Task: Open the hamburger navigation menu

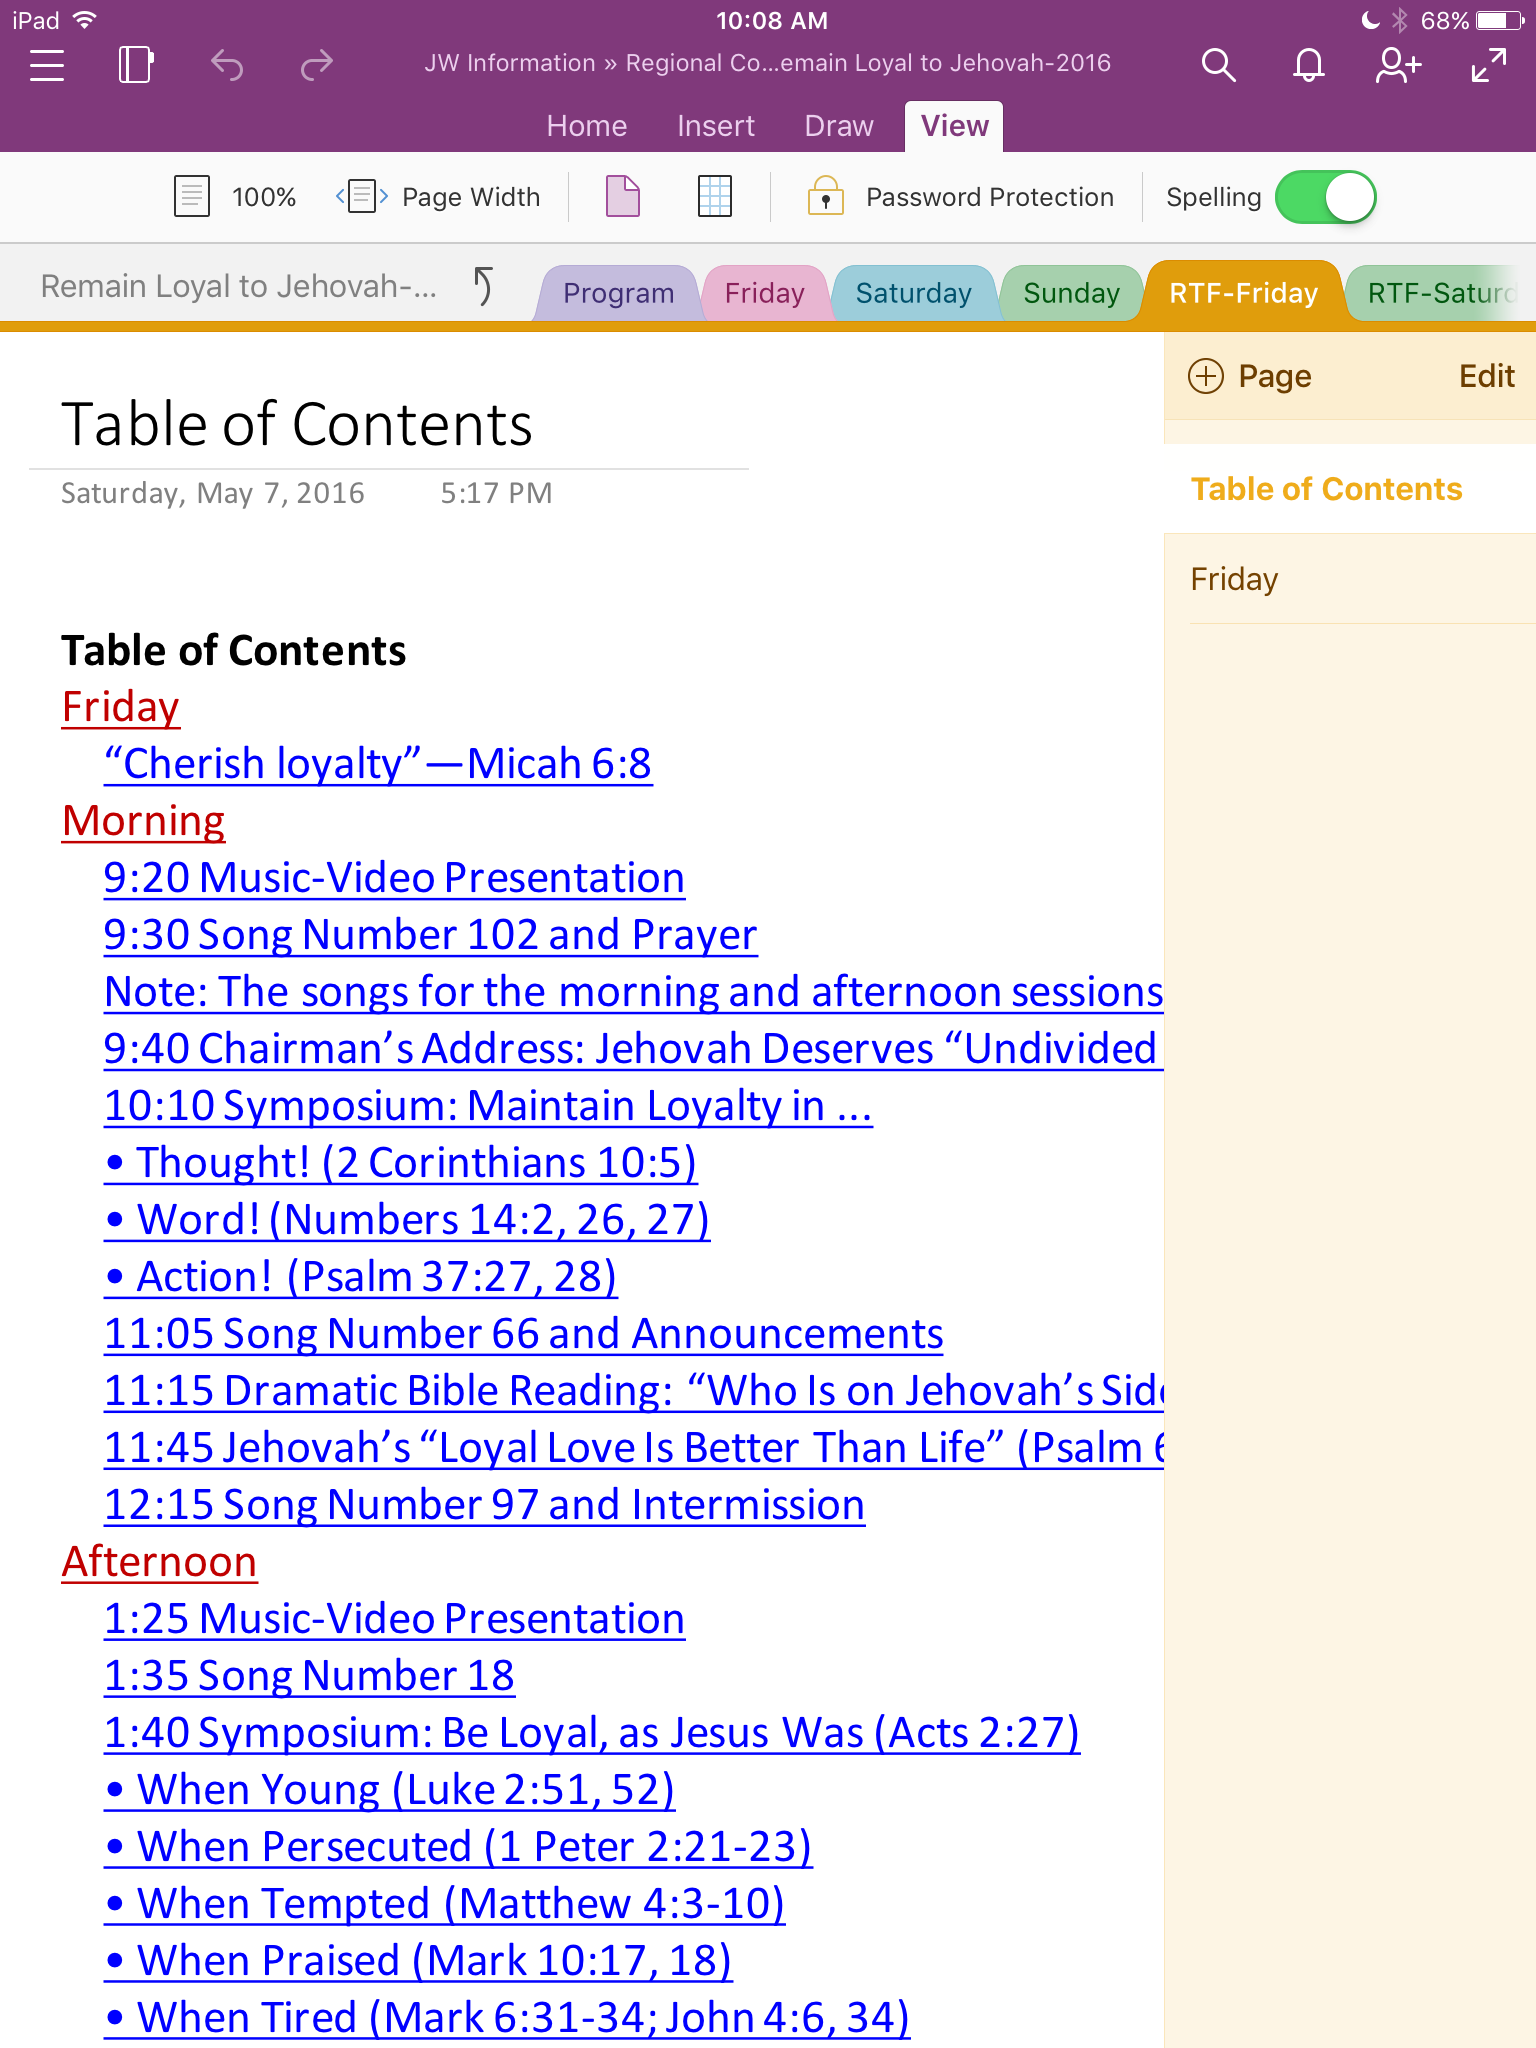Action: [47, 65]
